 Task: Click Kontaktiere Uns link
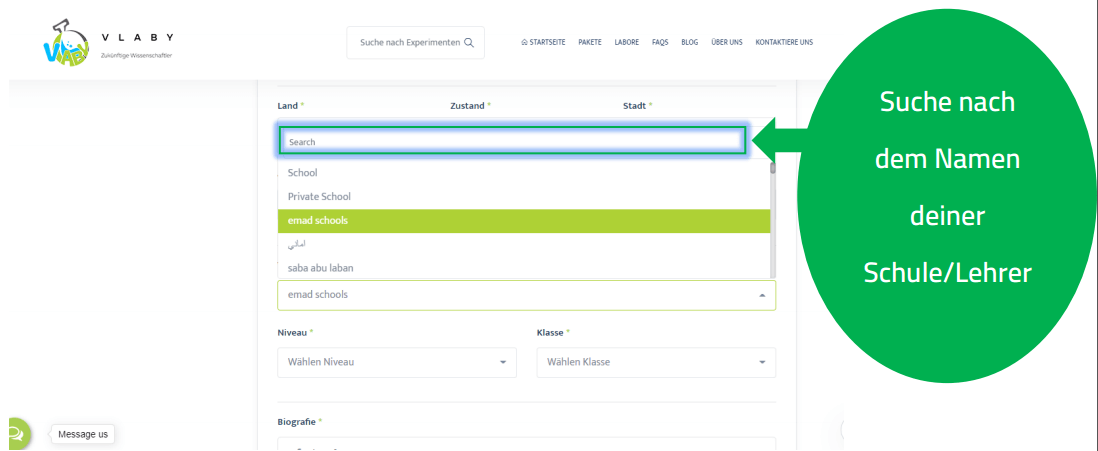coord(784,43)
